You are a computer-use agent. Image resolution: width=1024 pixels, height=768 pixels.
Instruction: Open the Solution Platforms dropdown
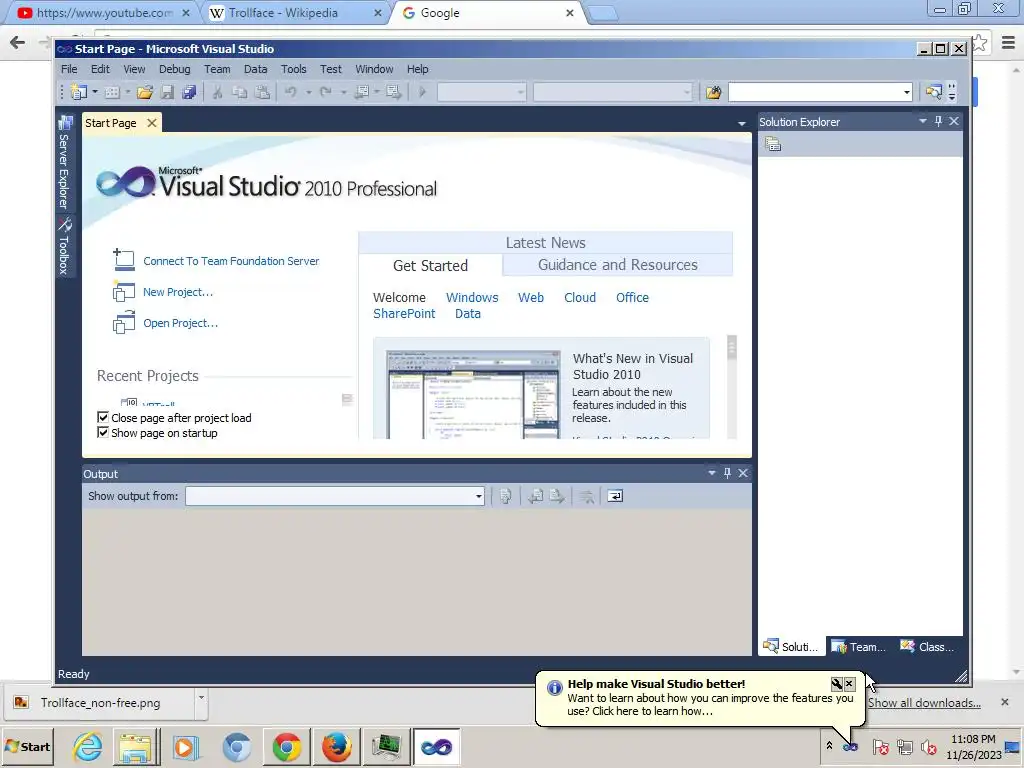pos(613,93)
